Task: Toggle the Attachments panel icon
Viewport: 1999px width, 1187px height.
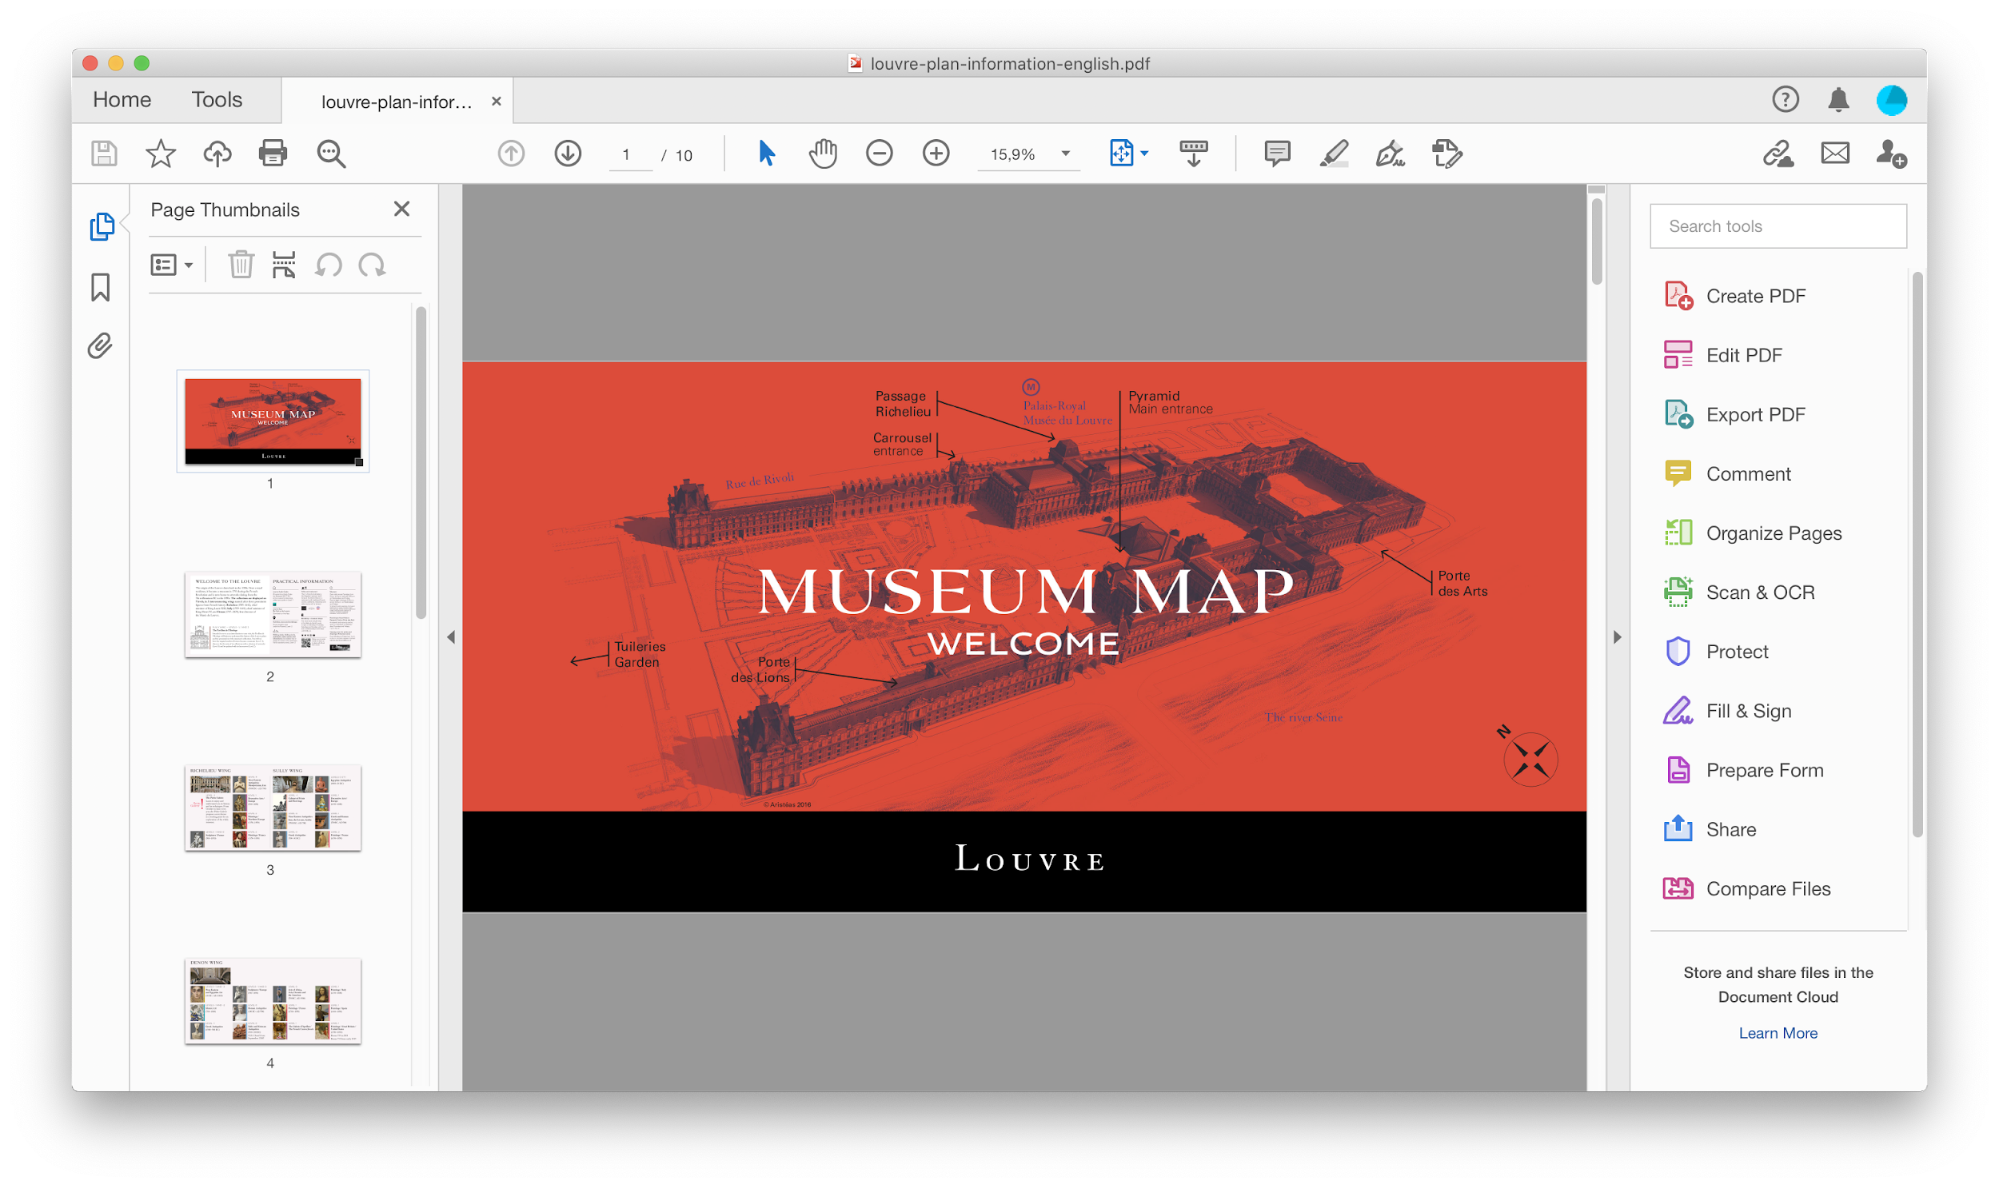Action: 100,345
